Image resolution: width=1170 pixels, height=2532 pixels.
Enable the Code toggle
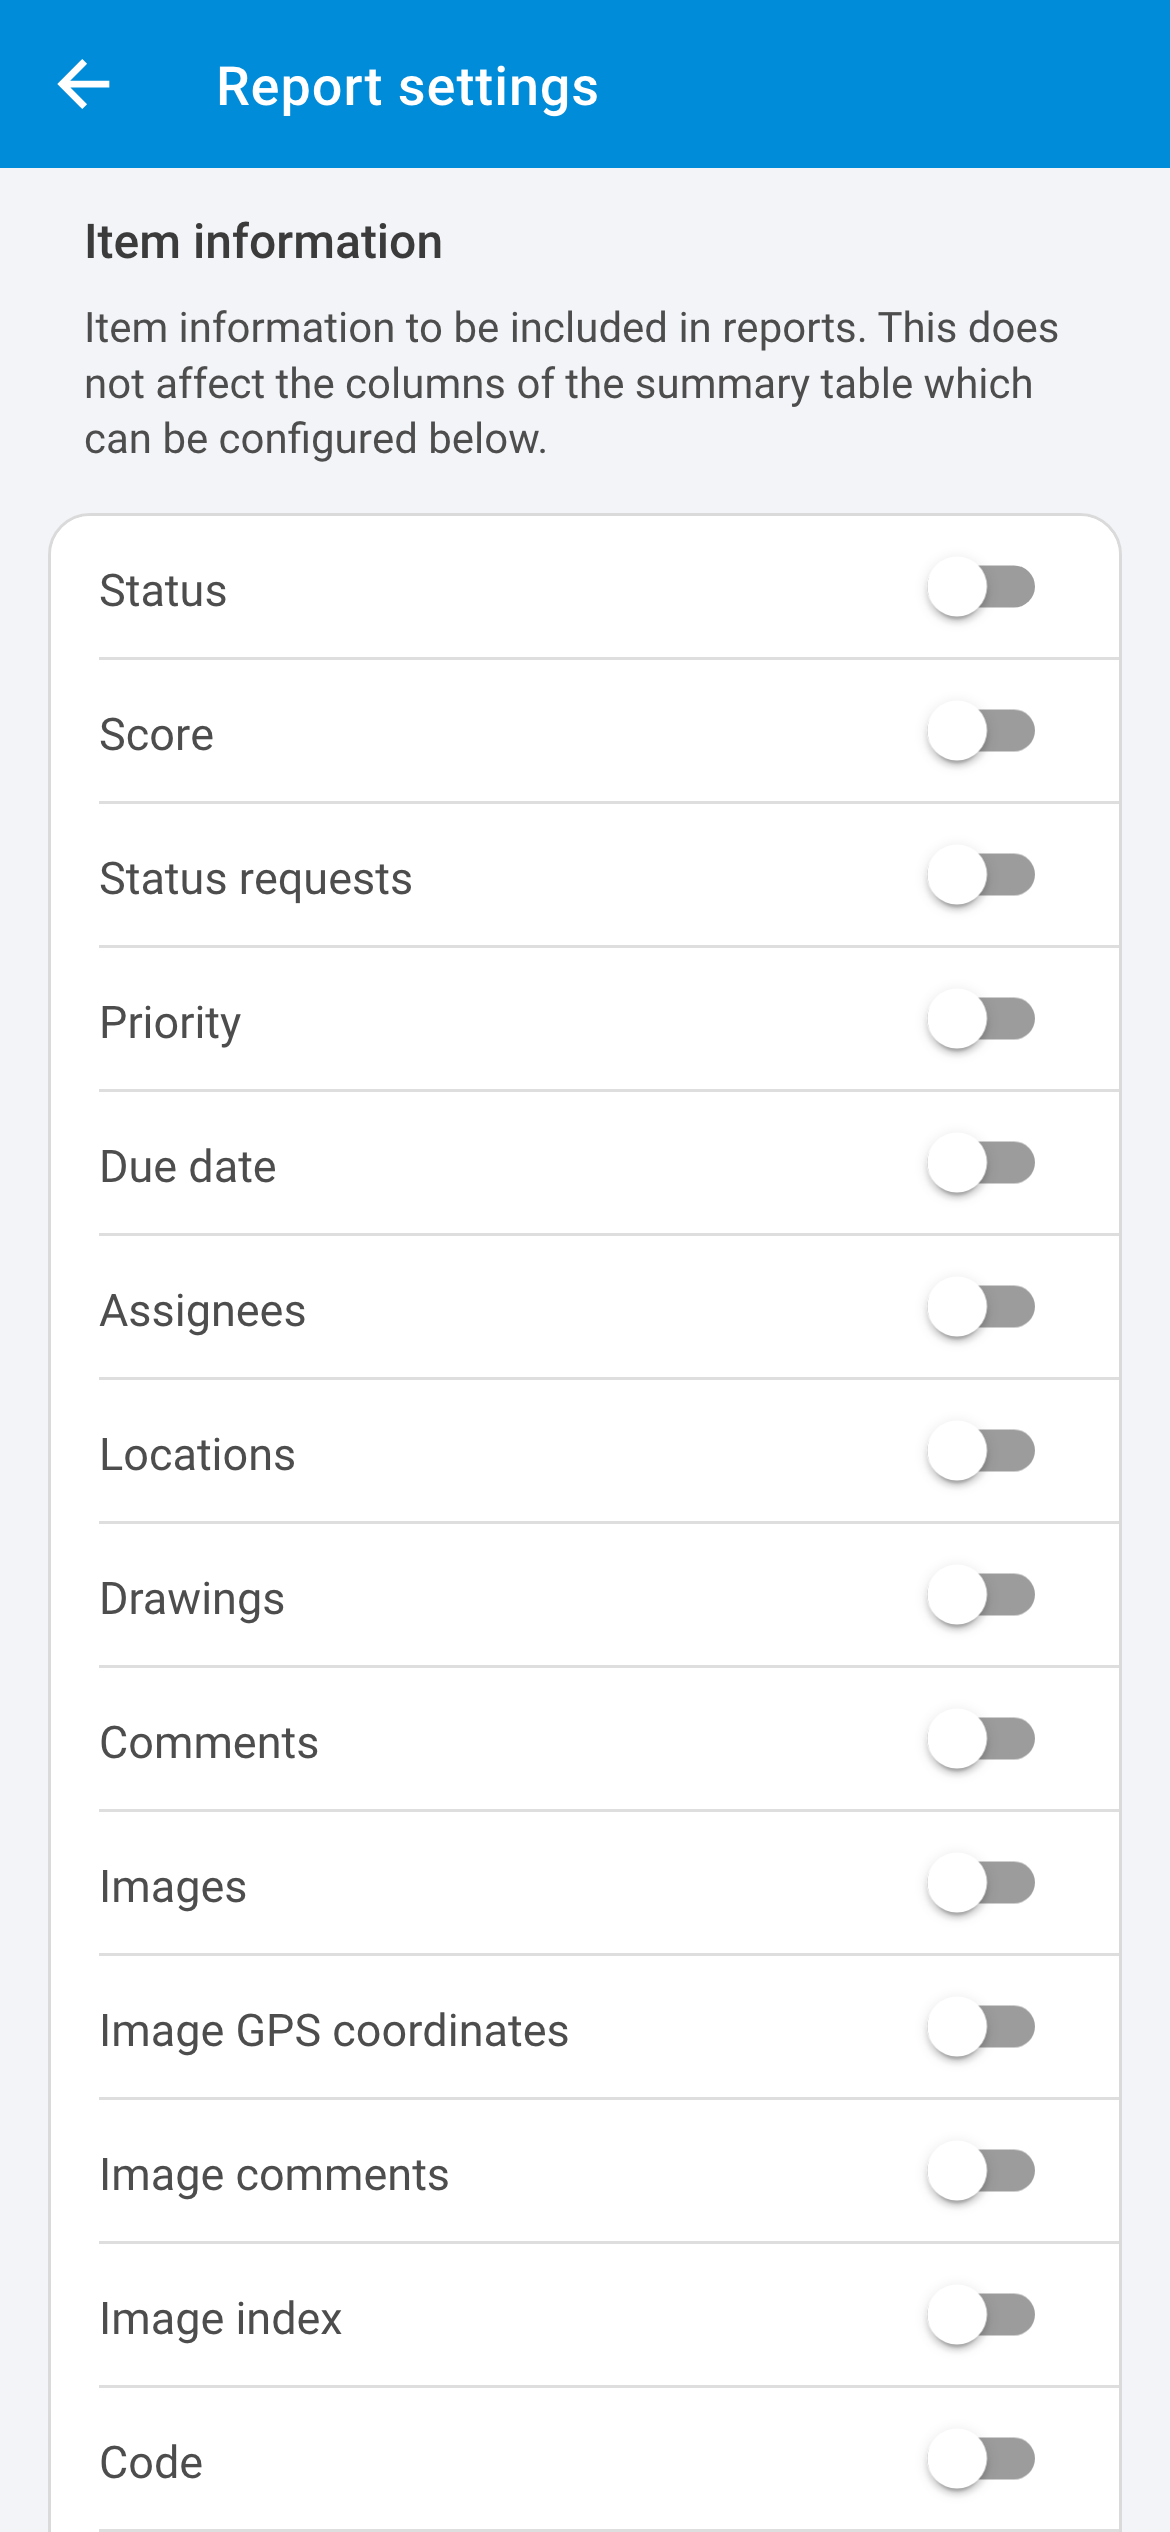[x=981, y=2460]
